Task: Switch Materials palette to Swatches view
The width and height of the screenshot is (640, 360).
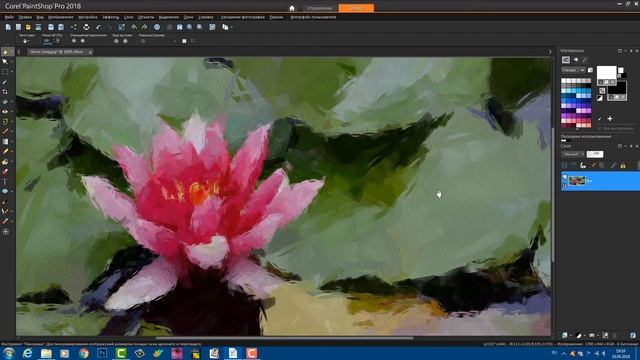Action: click(566, 60)
